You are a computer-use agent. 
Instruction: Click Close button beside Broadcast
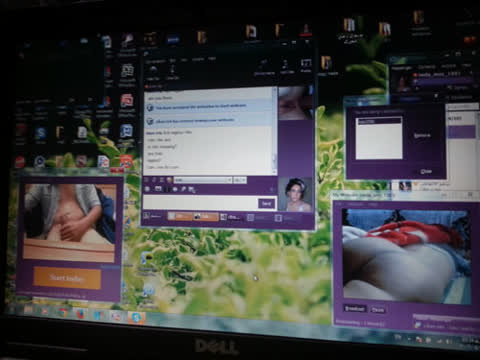coord(378,310)
